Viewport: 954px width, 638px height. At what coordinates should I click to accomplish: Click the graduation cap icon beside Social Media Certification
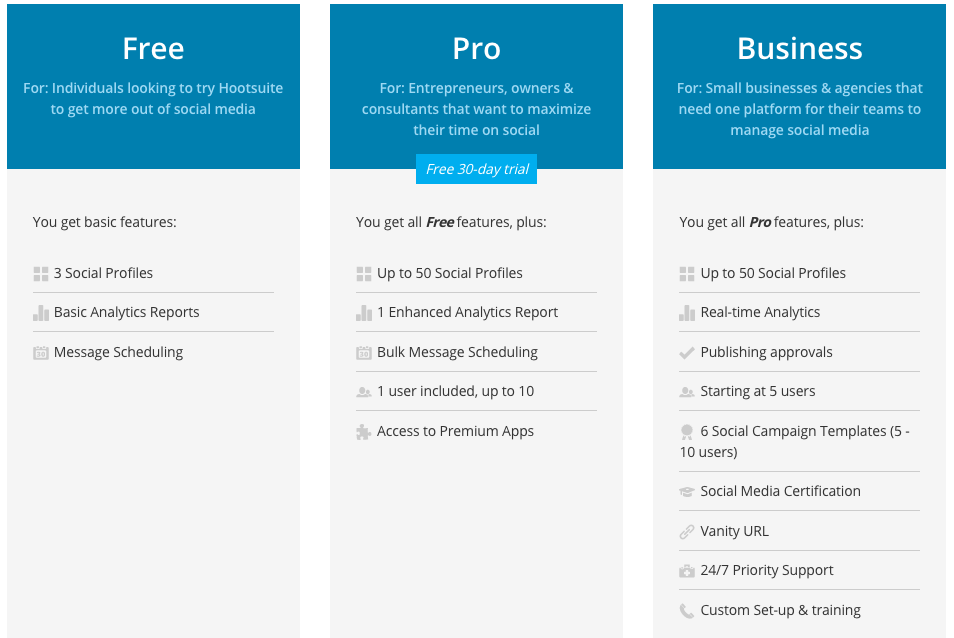[x=687, y=491]
